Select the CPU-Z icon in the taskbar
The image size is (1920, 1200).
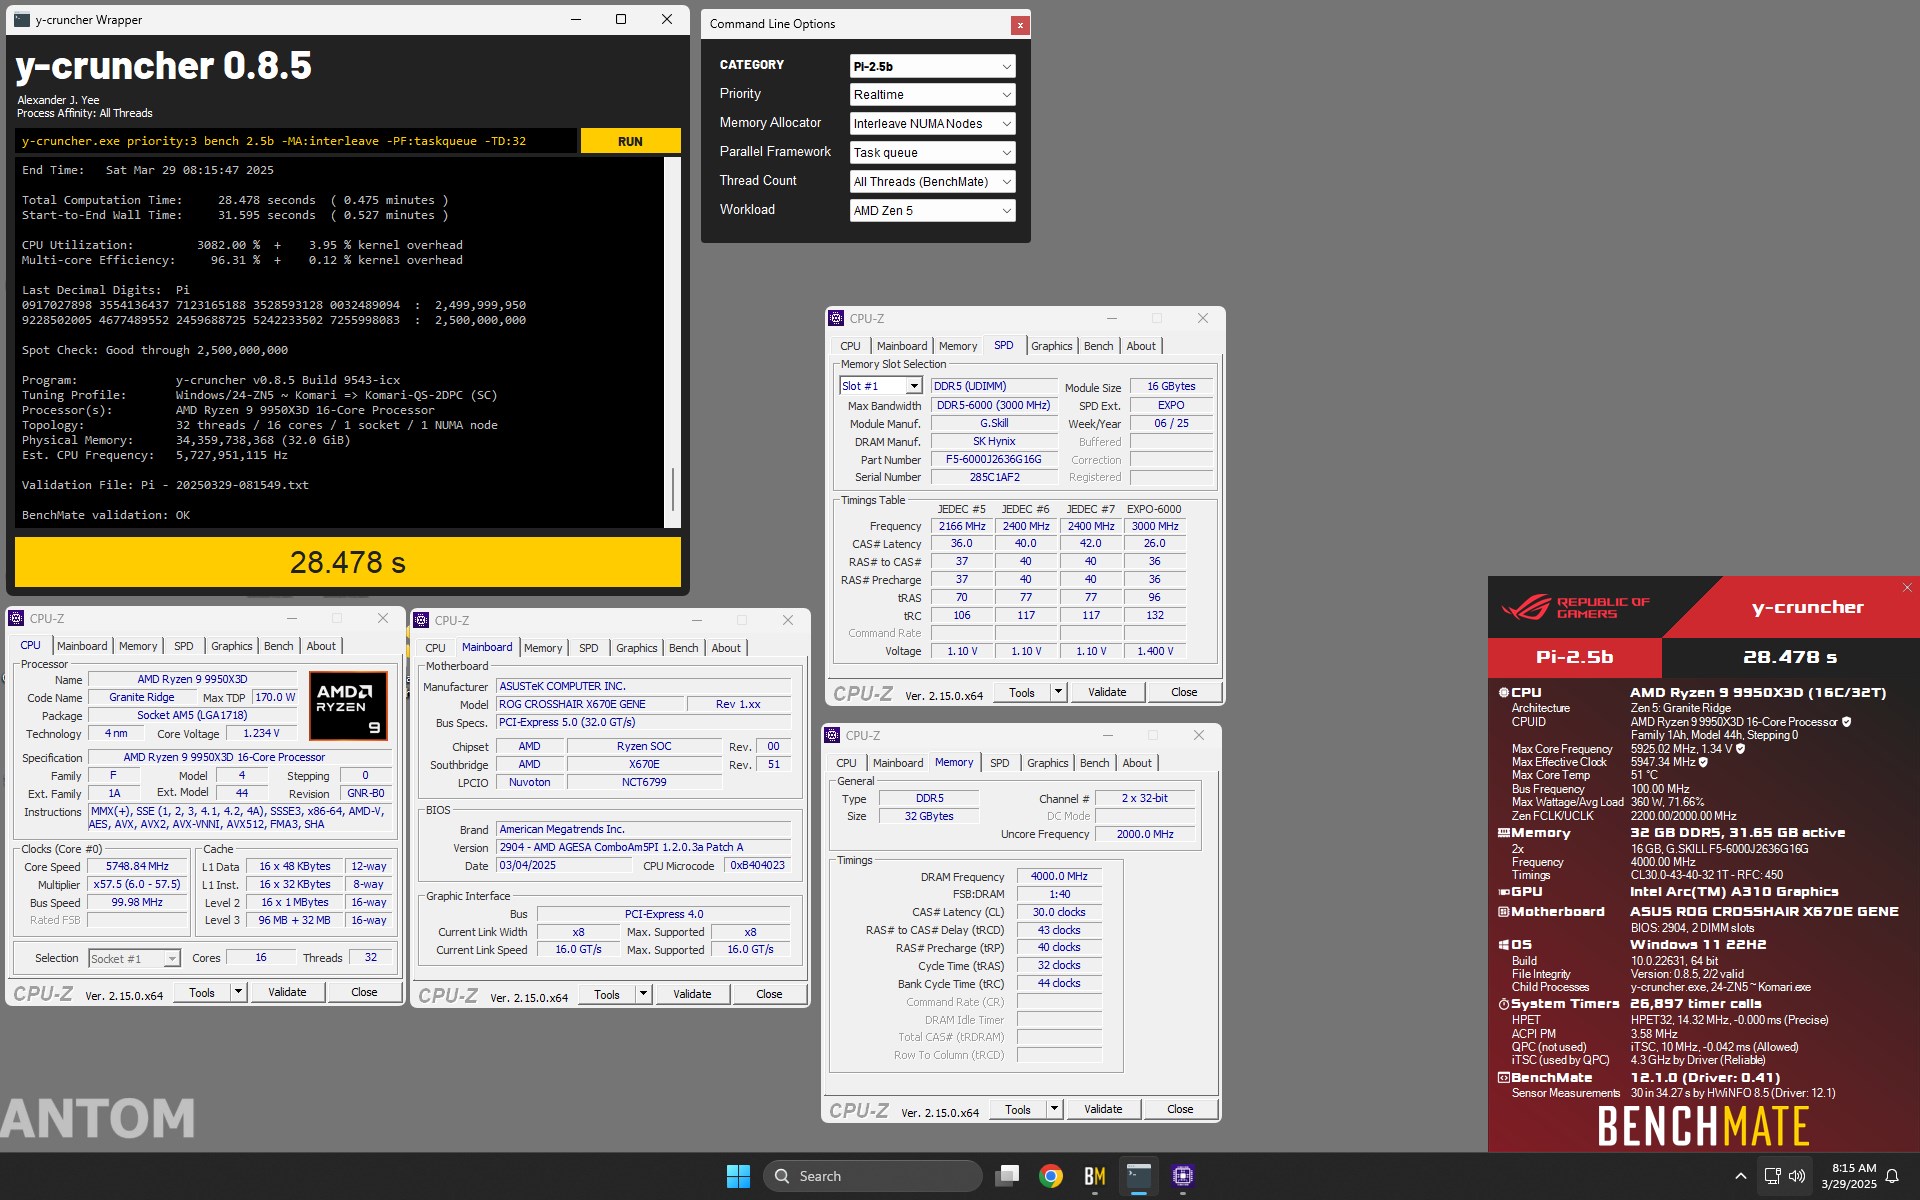point(1183,1176)
